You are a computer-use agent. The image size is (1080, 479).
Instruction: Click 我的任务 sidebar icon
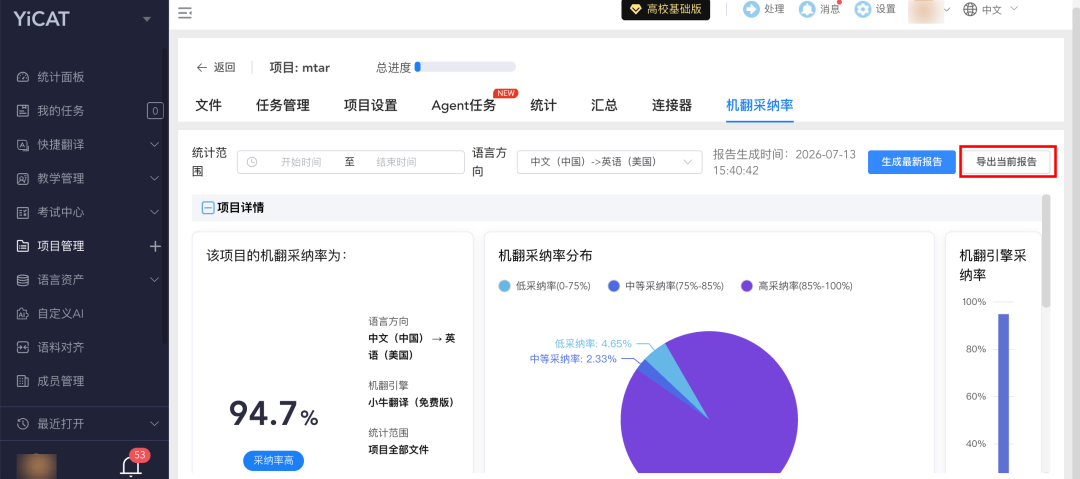tap(23, 111)
